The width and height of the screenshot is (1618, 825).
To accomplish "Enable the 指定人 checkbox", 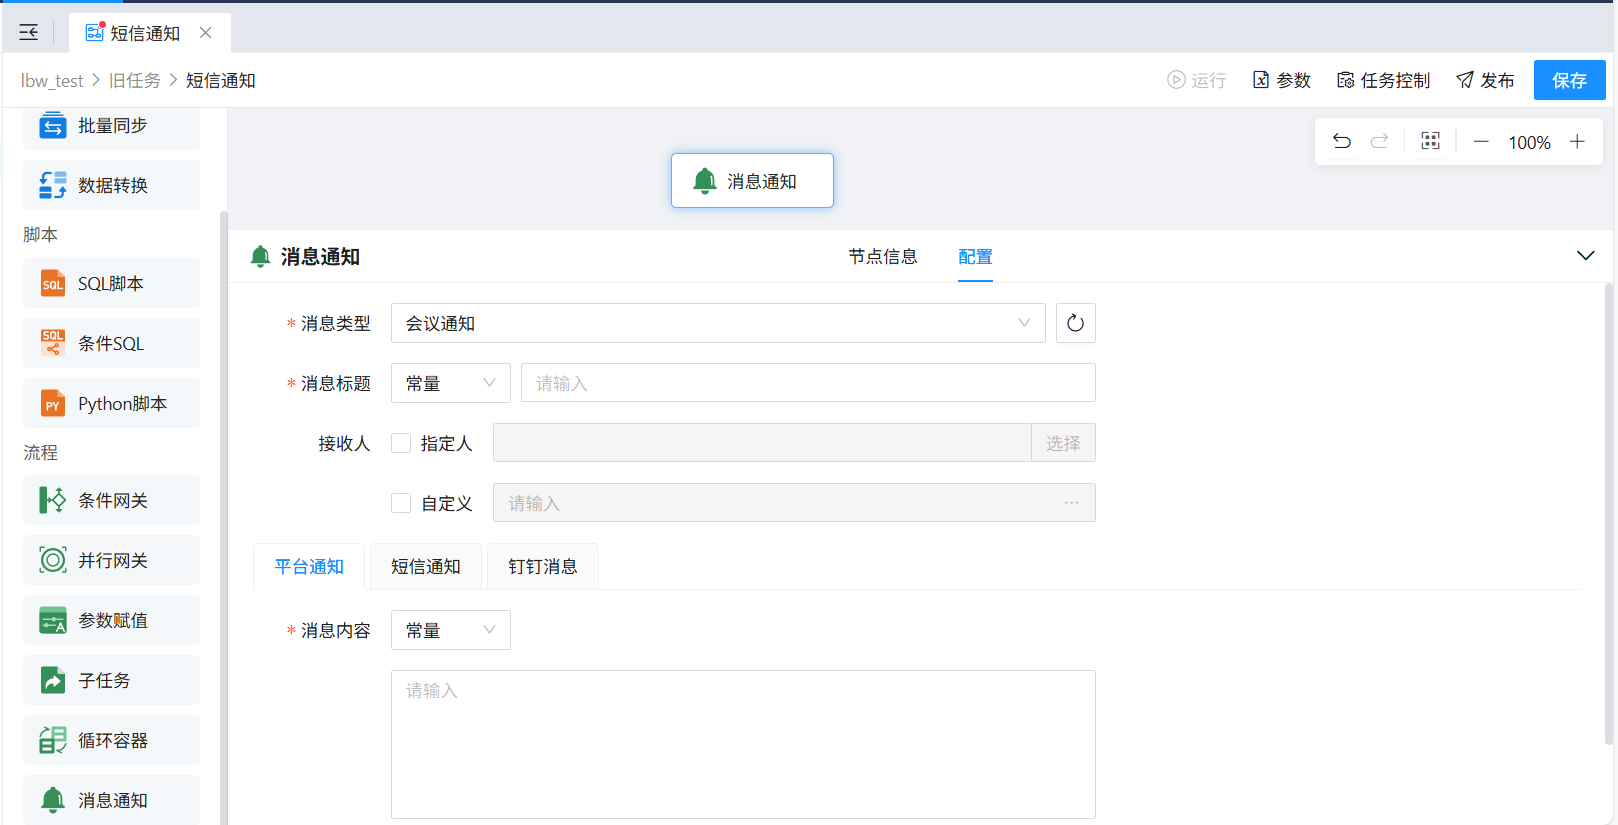I will 401,443.
